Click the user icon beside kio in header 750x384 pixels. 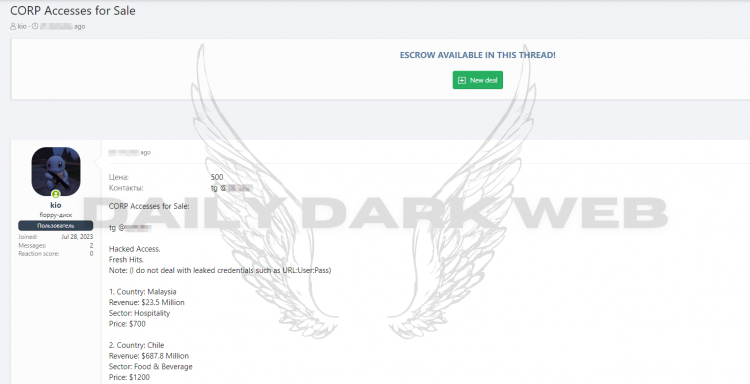(x=13, y=26)
